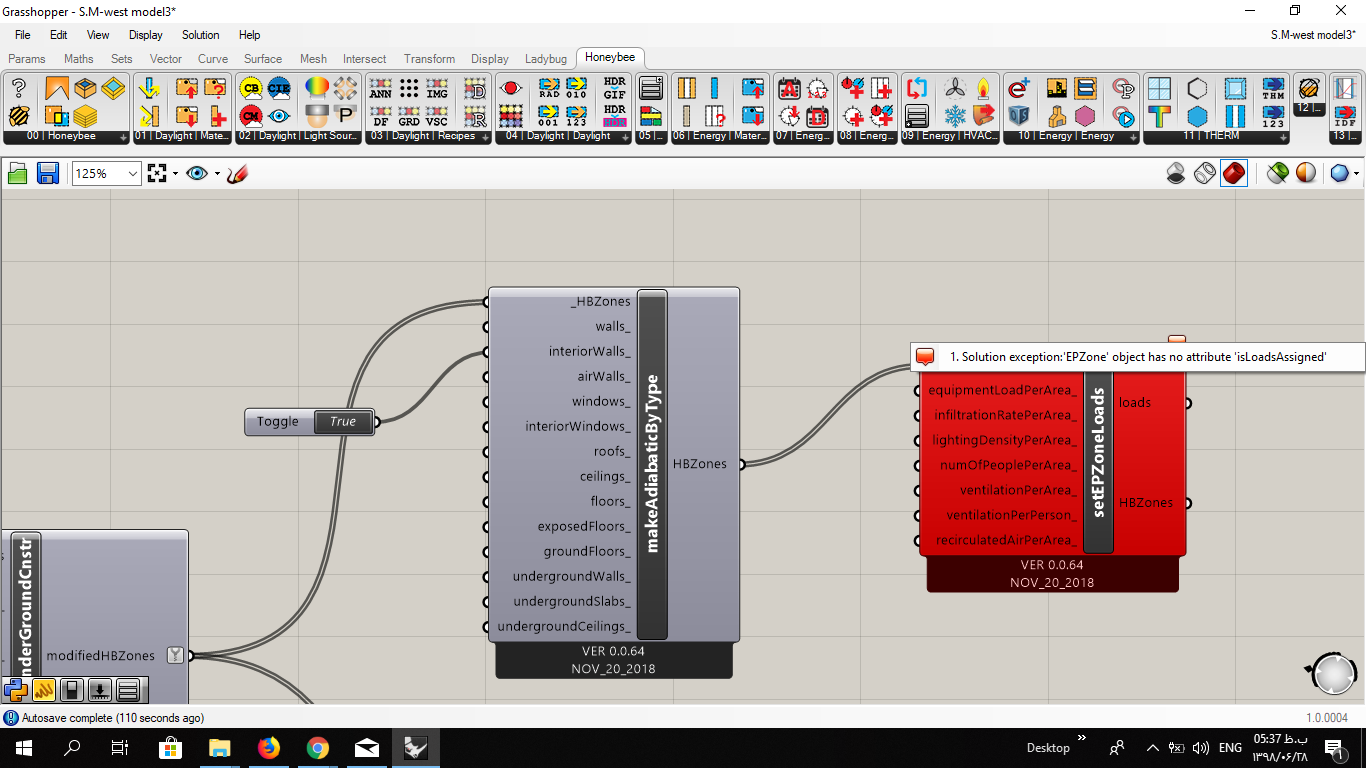Click the modifiedHBZones output filter icon
The height and width of the screenshot is (768, 1366).
[x=176, y=655]
